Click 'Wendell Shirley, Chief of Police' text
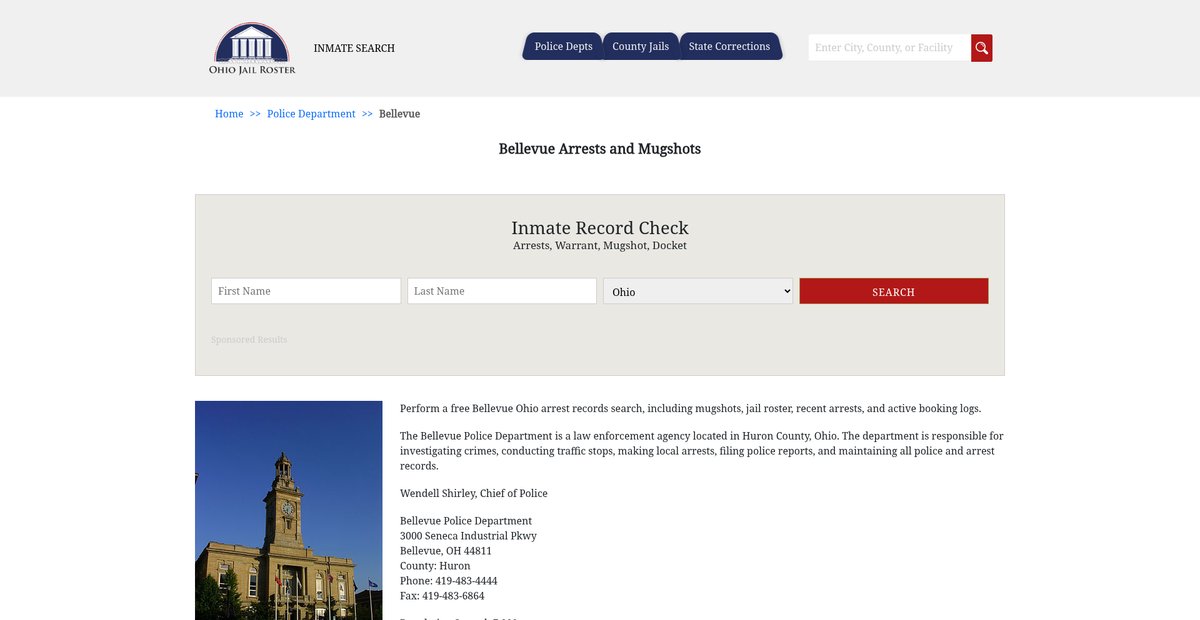Screen dimensions: 1200x620 pos(474,494)
